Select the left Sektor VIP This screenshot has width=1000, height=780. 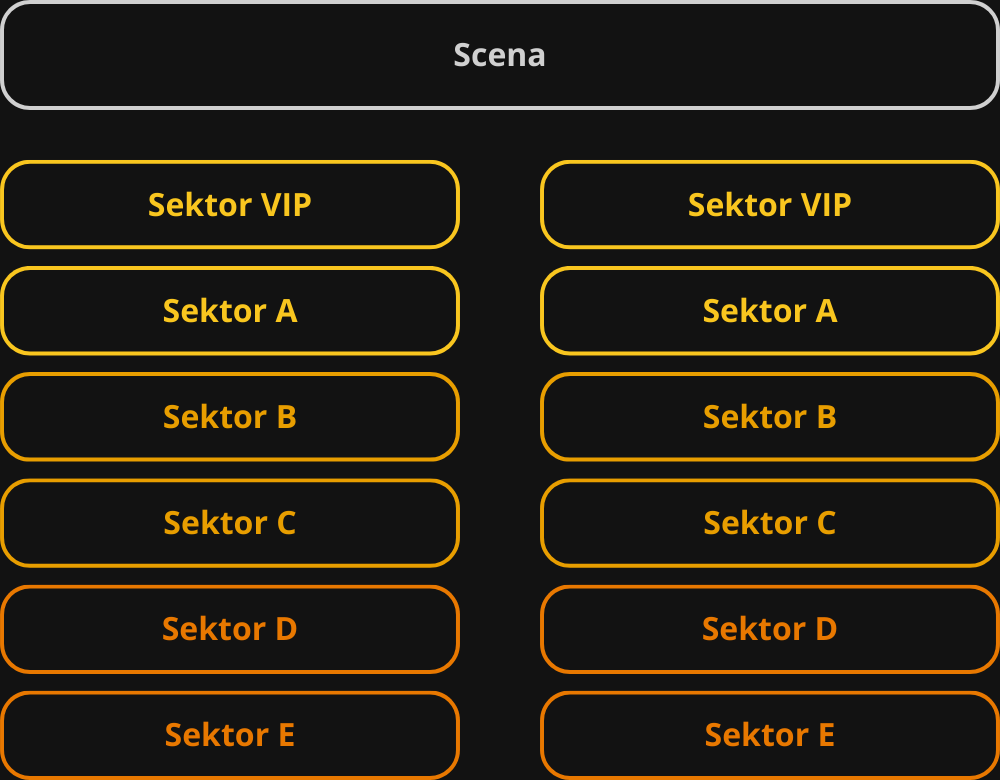230,205
